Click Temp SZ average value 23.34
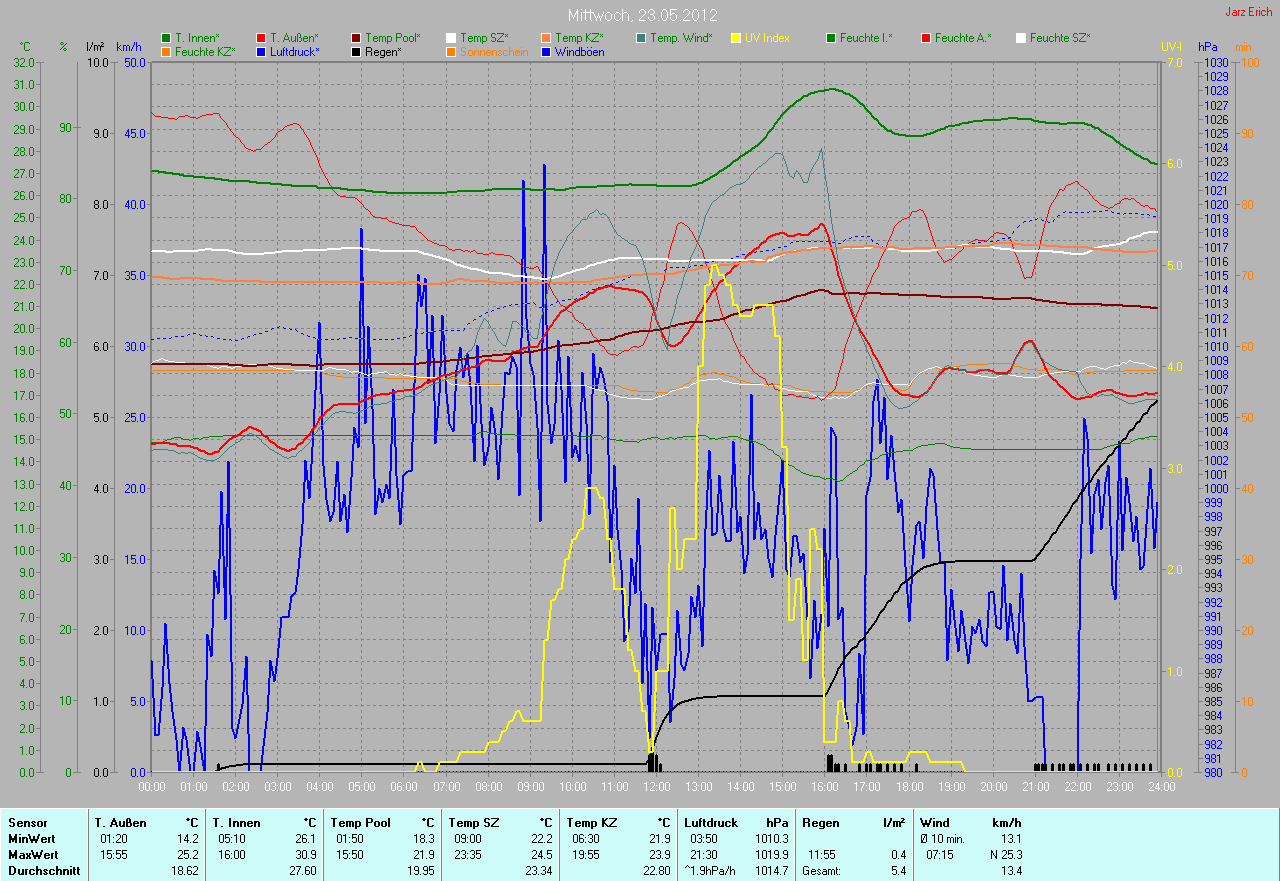The width and height of the screenshot is (1280, 881). click(x=538, y=871)
